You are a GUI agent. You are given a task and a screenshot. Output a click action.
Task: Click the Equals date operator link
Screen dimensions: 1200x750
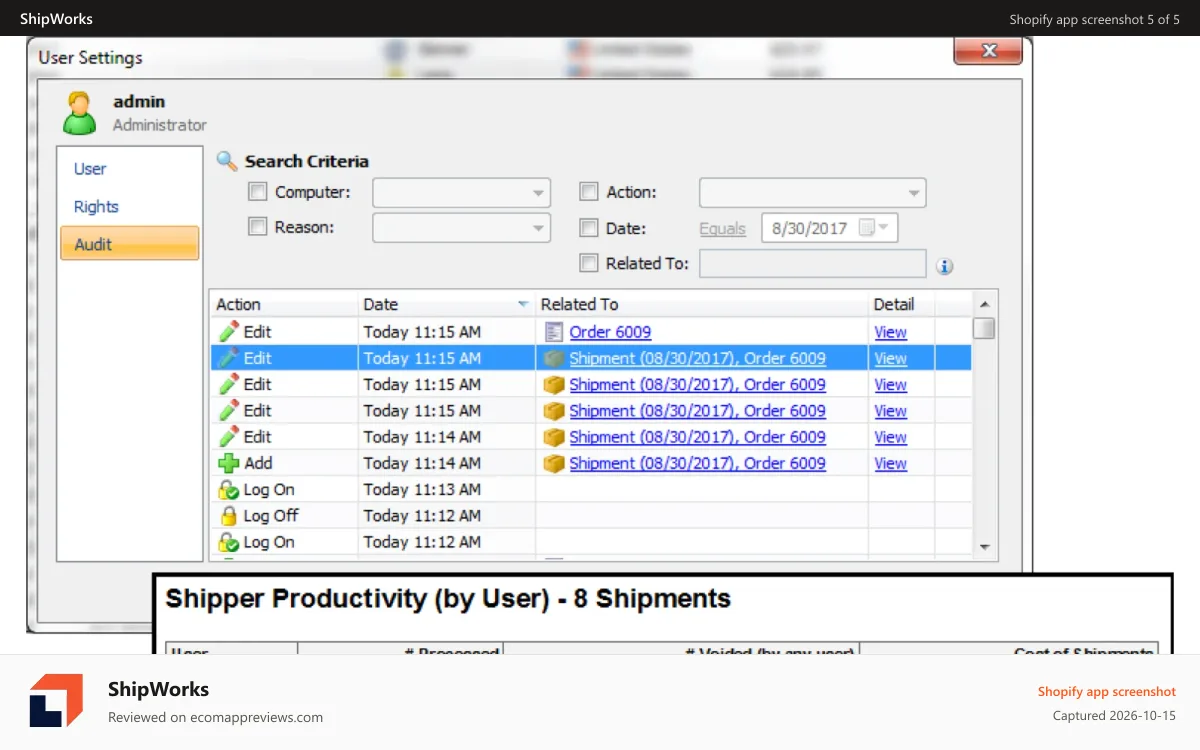(722, 229)
